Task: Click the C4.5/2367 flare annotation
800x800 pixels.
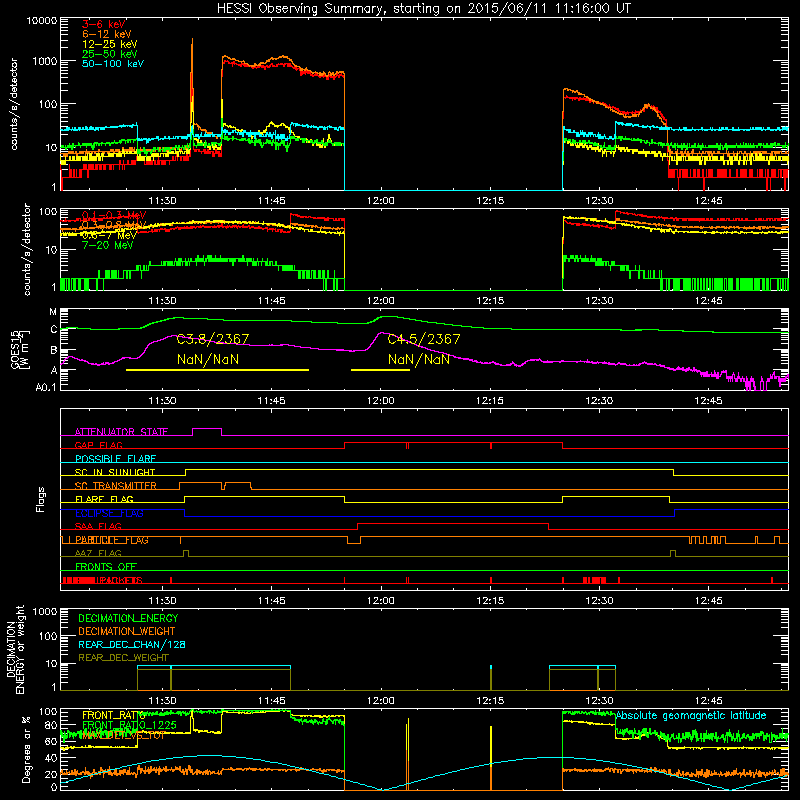Action: [x=424, y=339]
